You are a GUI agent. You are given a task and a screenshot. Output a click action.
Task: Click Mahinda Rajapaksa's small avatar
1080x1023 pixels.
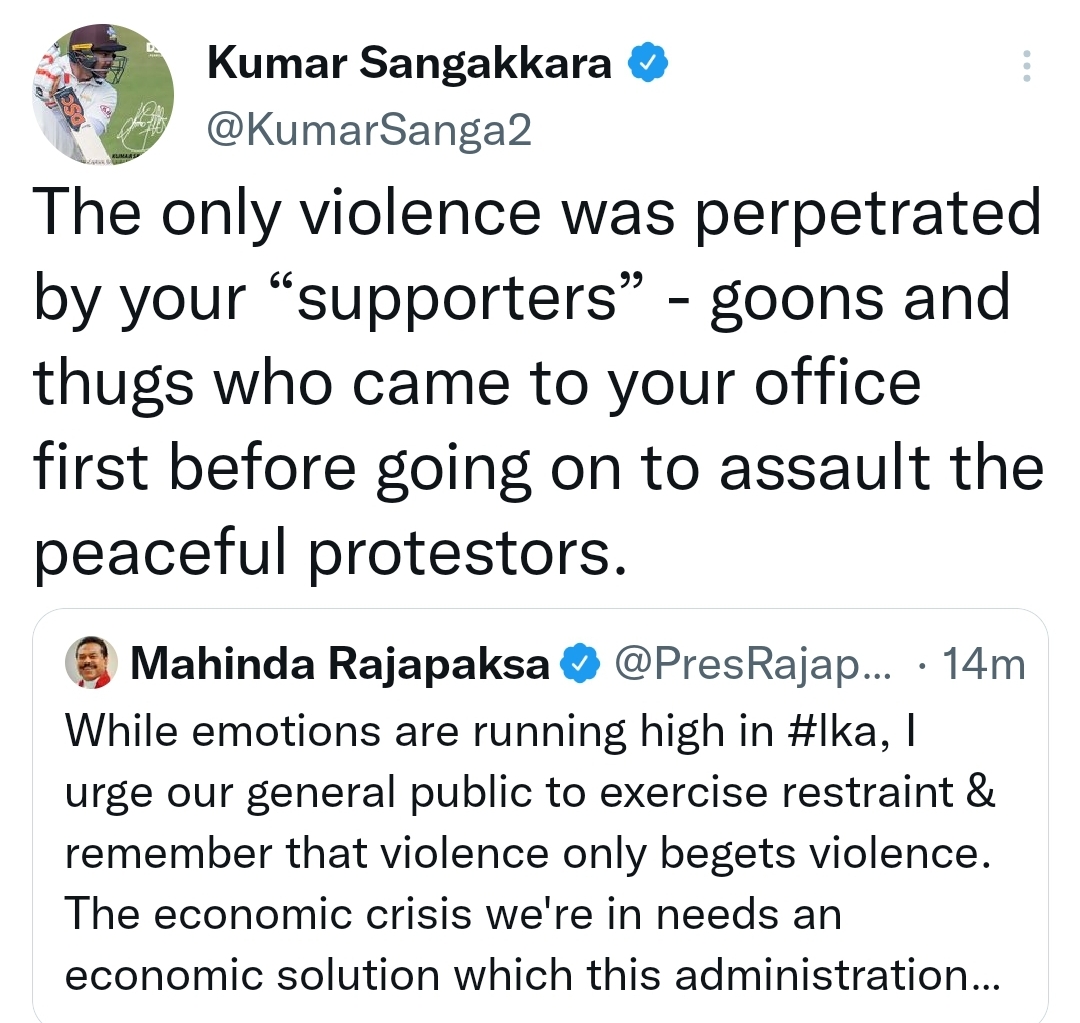(92, 662)
